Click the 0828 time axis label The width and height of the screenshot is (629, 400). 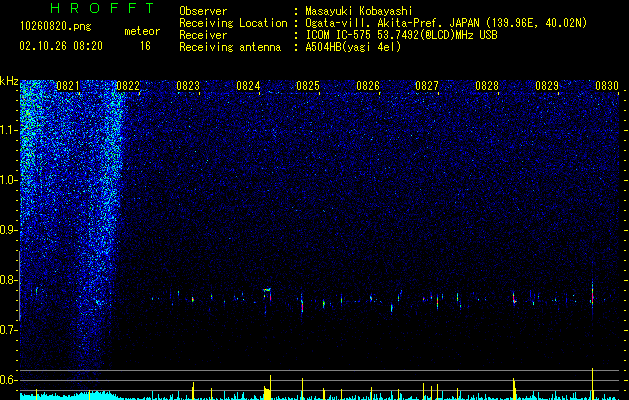click(487, 86)
